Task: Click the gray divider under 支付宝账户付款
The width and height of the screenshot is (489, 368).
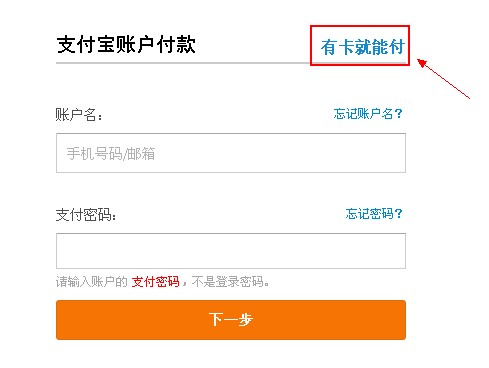Action: pos(183,62)
